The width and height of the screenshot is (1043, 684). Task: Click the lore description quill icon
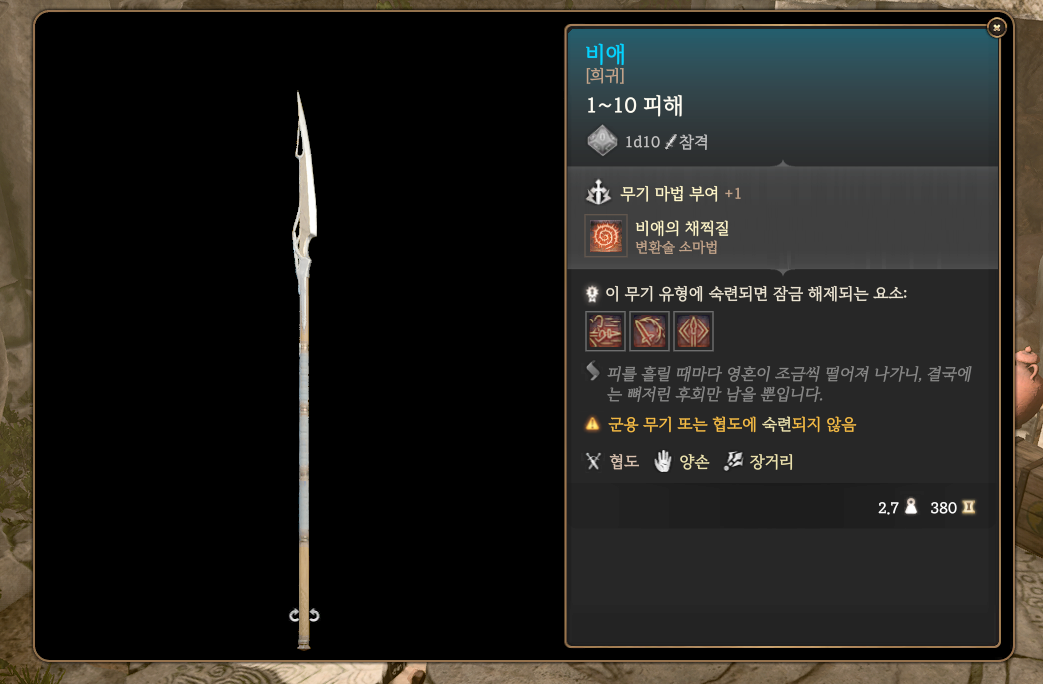[593, 371]
